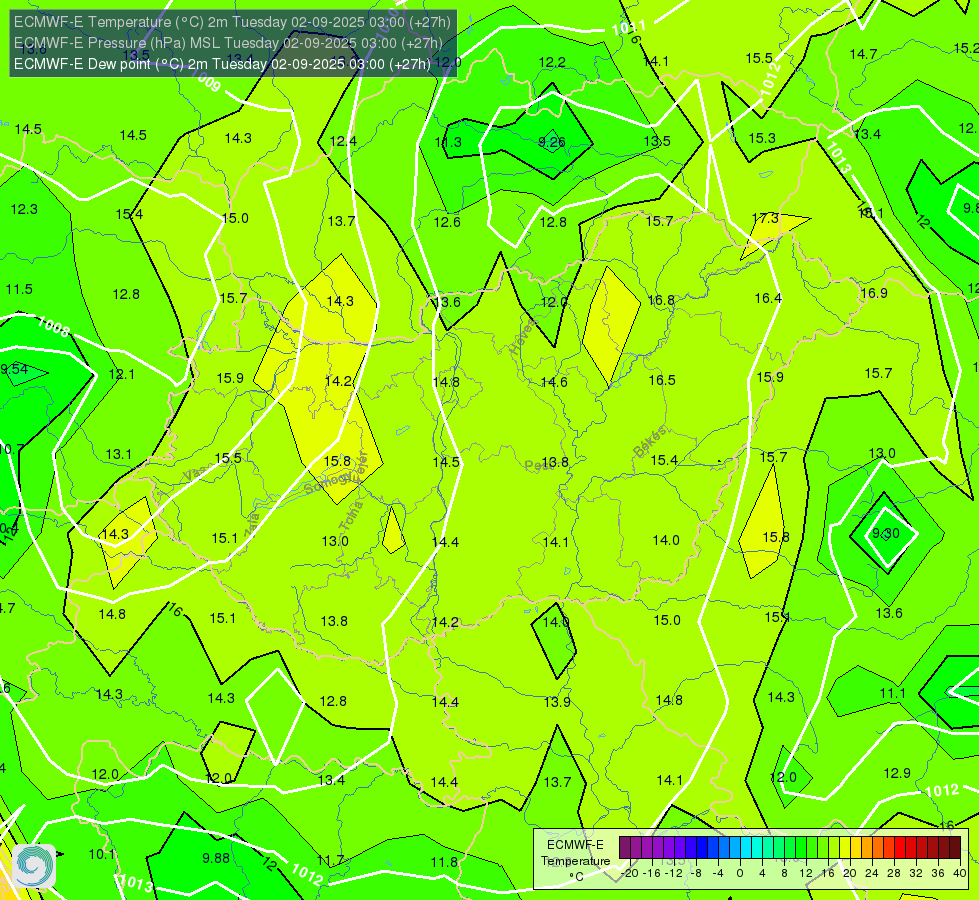Click the 16.4 temperature value
This screenshot has height=900, width=979.
coord(768,299)
